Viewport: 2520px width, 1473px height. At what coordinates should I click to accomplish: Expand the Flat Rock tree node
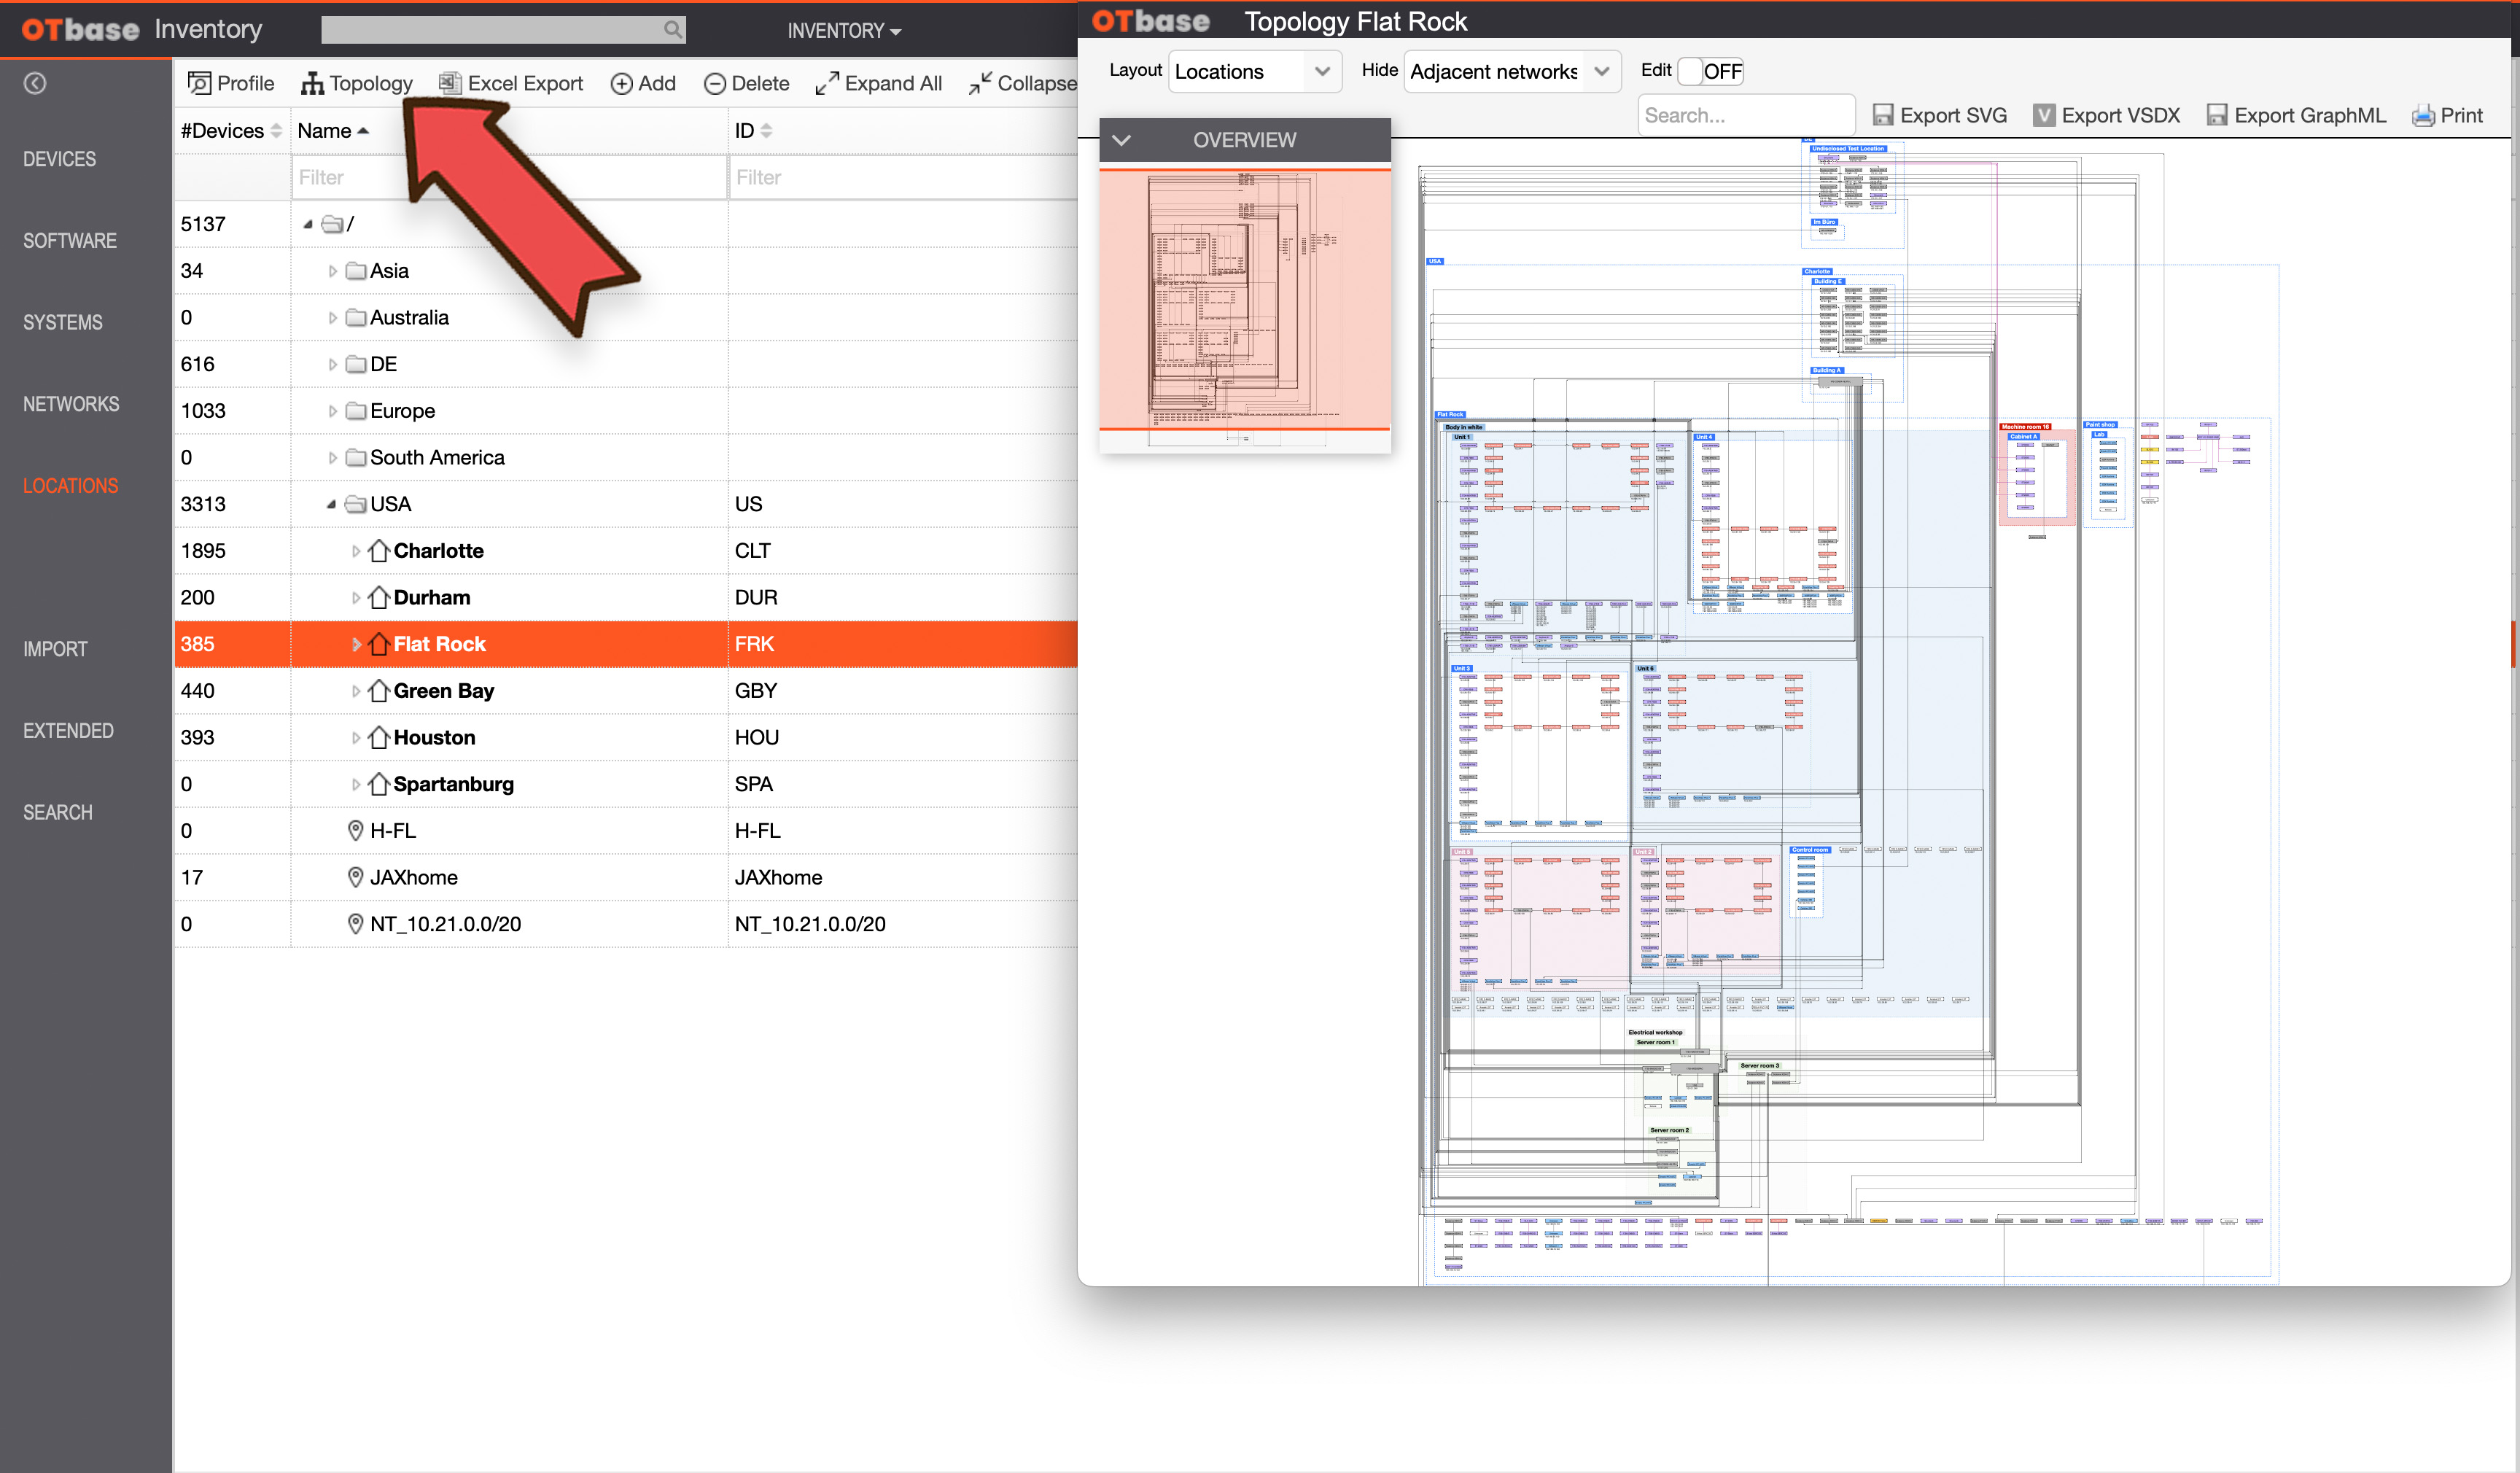click(355, 644)
